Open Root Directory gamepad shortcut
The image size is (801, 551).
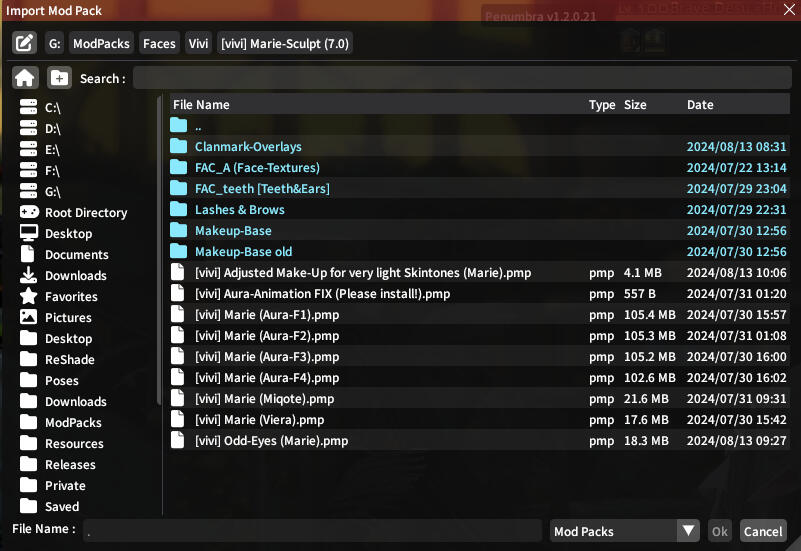click(x=28, y=212)
